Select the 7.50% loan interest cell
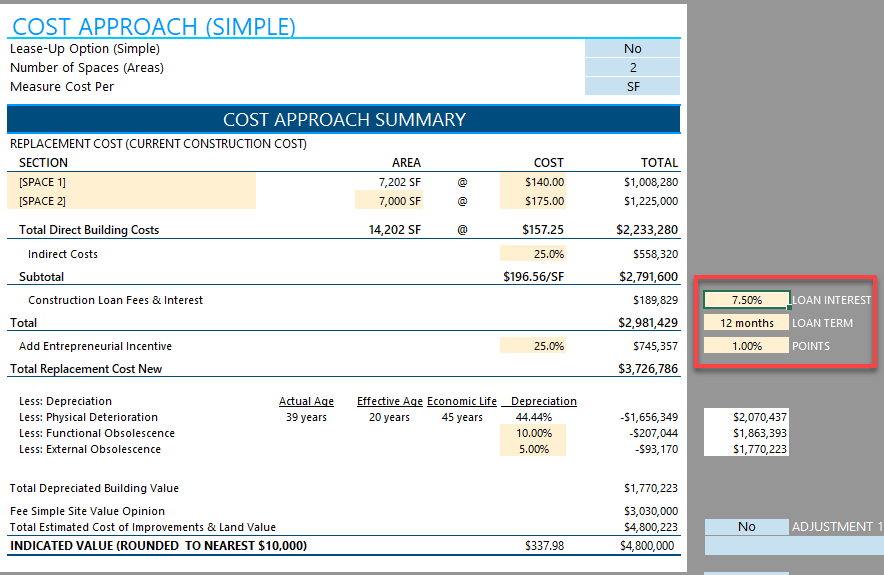Screen dimensions: 884x575 click(746, 300)
